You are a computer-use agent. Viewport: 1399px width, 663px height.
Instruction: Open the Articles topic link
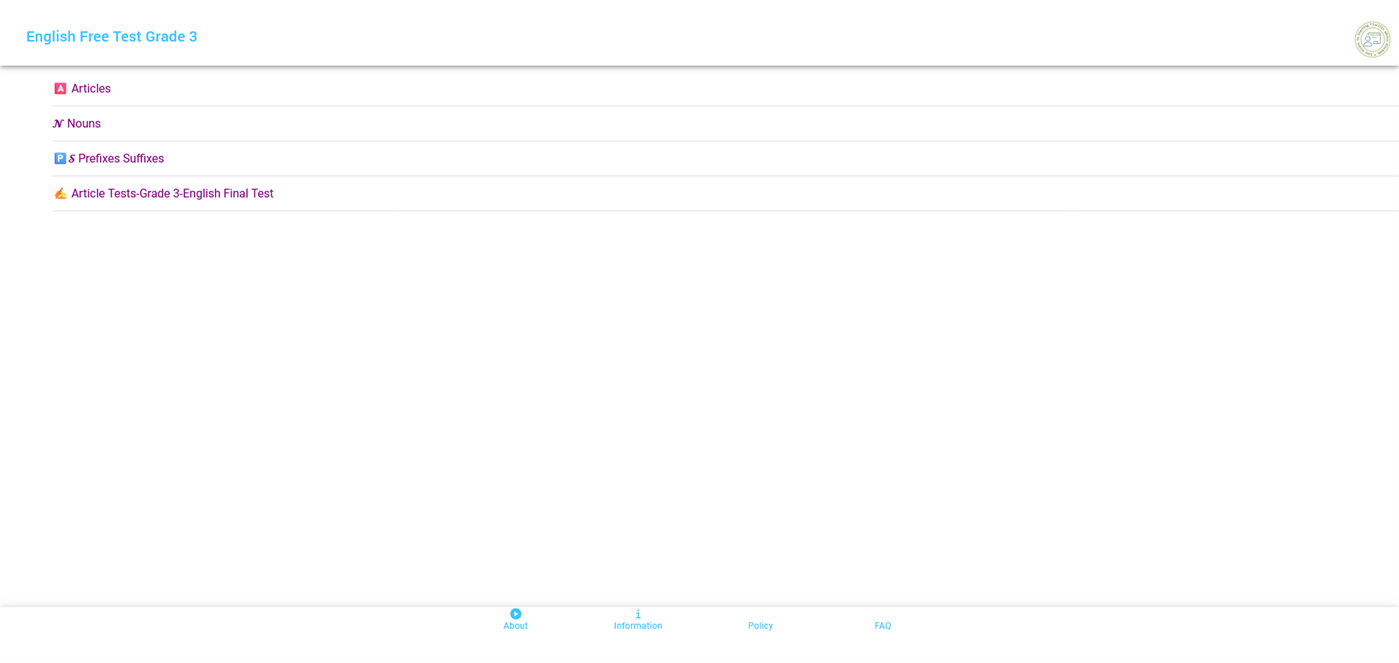click(91, 89)
